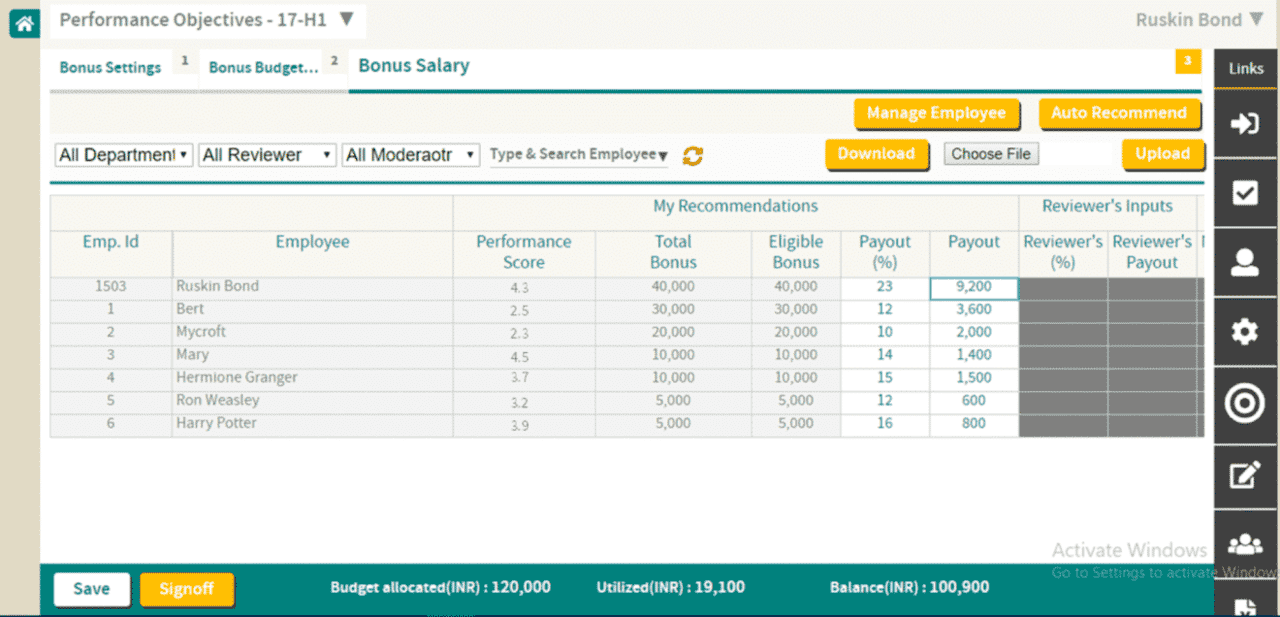Click the checkmark icon in right sidebar
1280x617 pixels.
[1245, 193]
